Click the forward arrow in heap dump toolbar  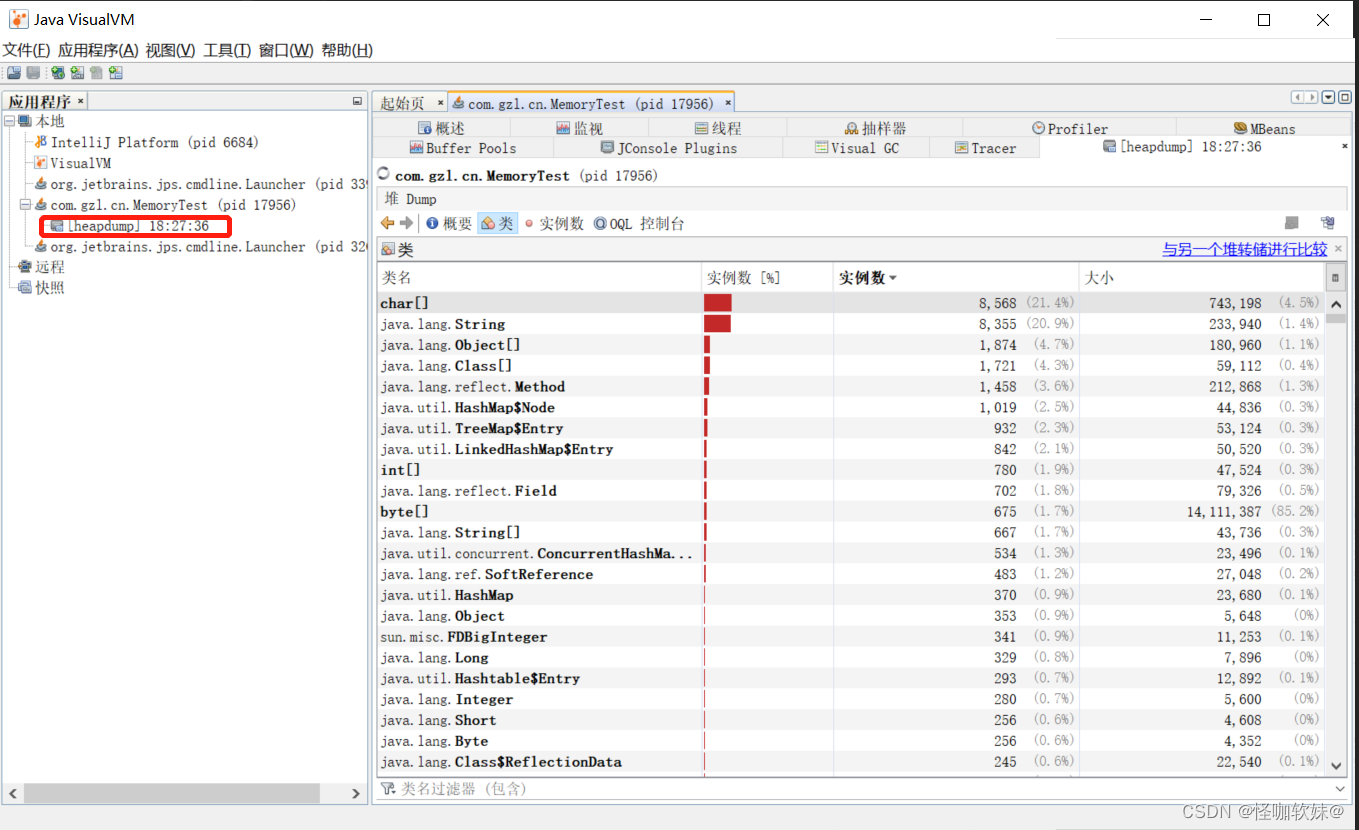click(x=406, y=223)
